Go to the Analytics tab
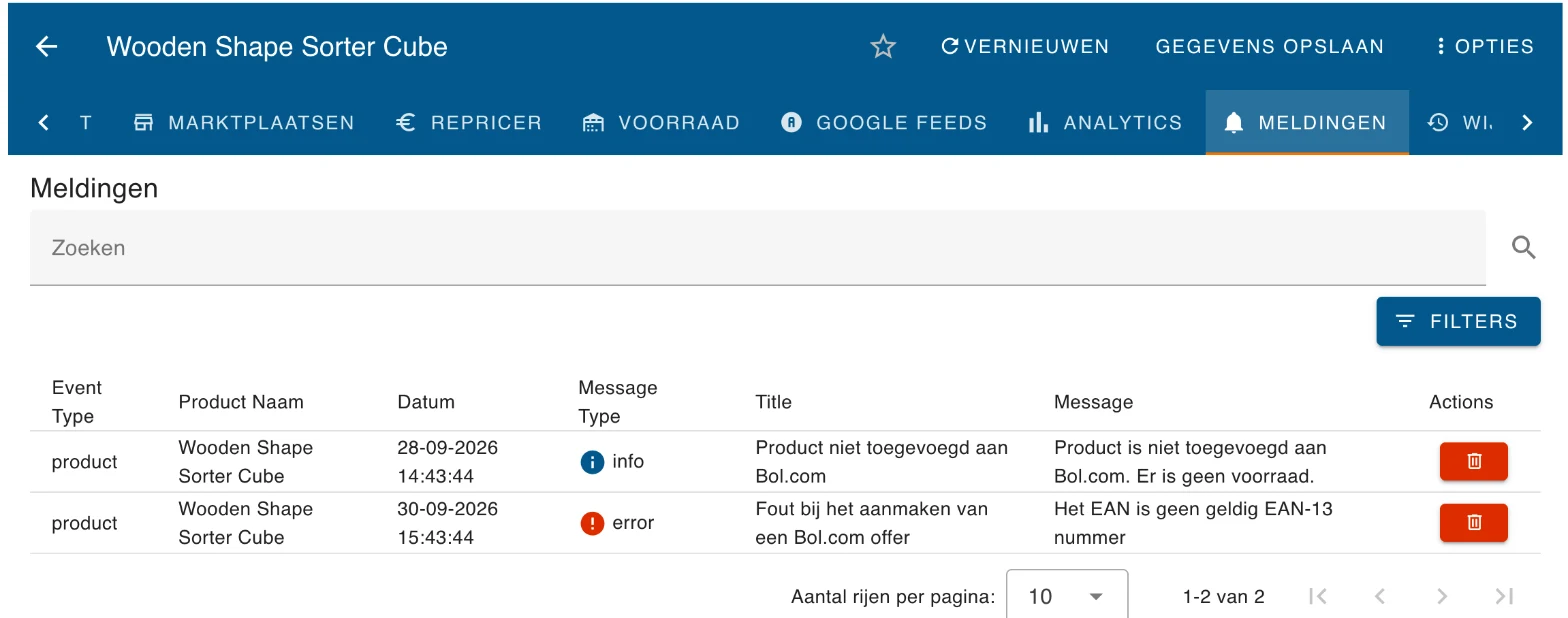Viewport: 1568px width, 618px height. (x=1105, y=123)
